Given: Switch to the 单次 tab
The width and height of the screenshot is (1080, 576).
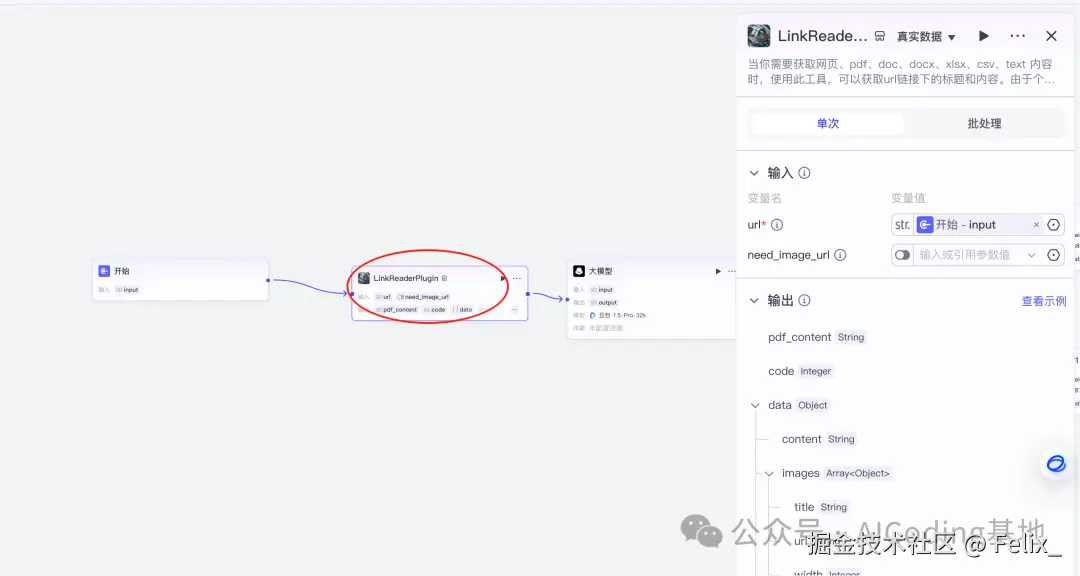Looking at the screenshot, I should (x=828, y=123).
